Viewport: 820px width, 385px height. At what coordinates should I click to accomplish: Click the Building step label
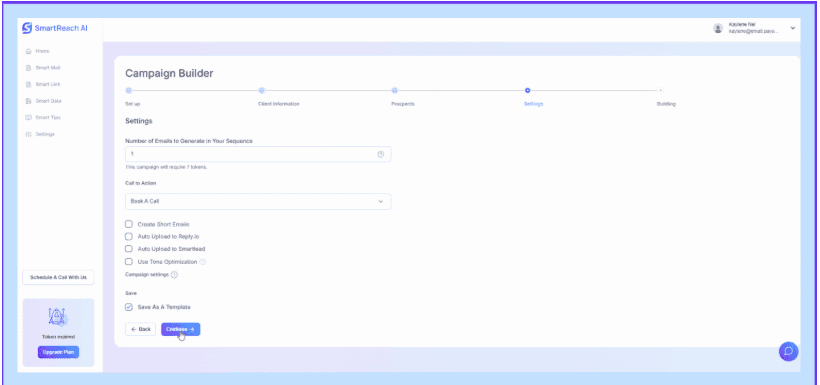coord(666,104)
